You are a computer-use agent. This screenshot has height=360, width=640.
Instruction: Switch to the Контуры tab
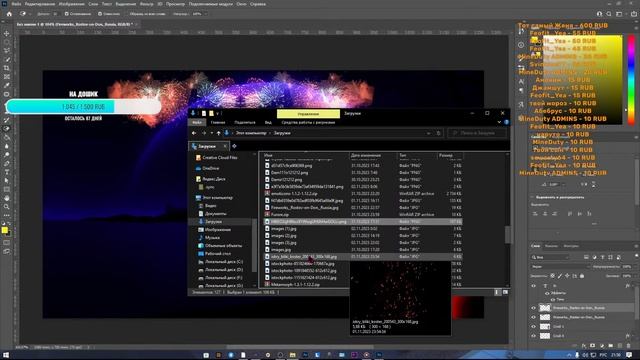pos(571,246)
